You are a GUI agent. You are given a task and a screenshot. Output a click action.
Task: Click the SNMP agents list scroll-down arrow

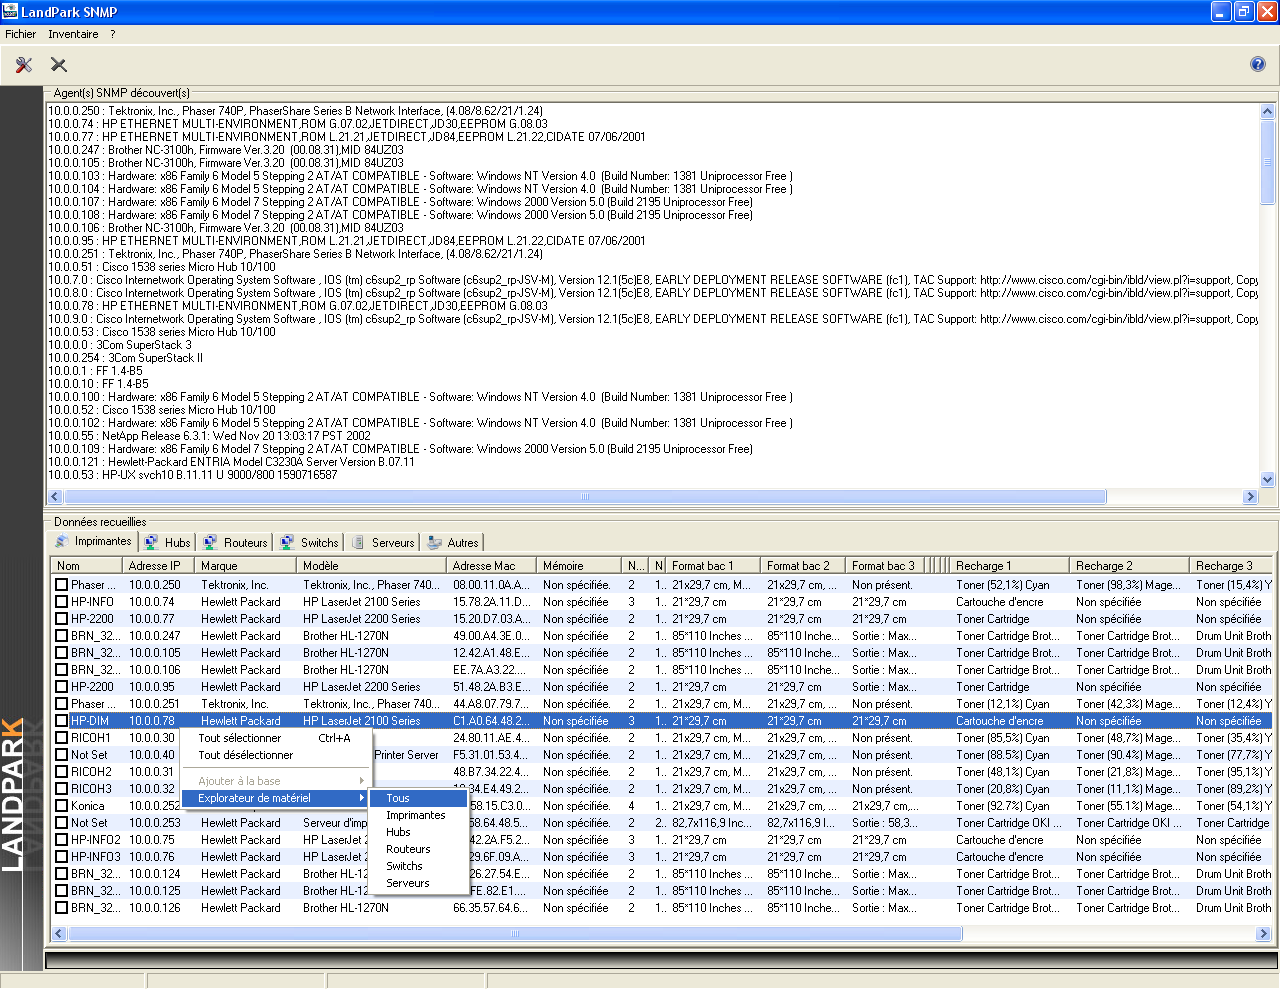tap(1268, 480)
